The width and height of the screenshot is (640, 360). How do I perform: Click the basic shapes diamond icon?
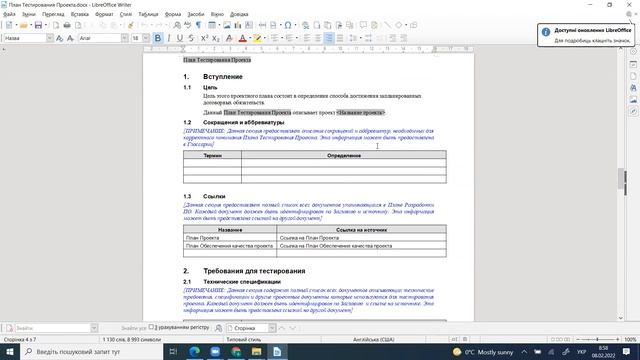click(x=399, y=25)
